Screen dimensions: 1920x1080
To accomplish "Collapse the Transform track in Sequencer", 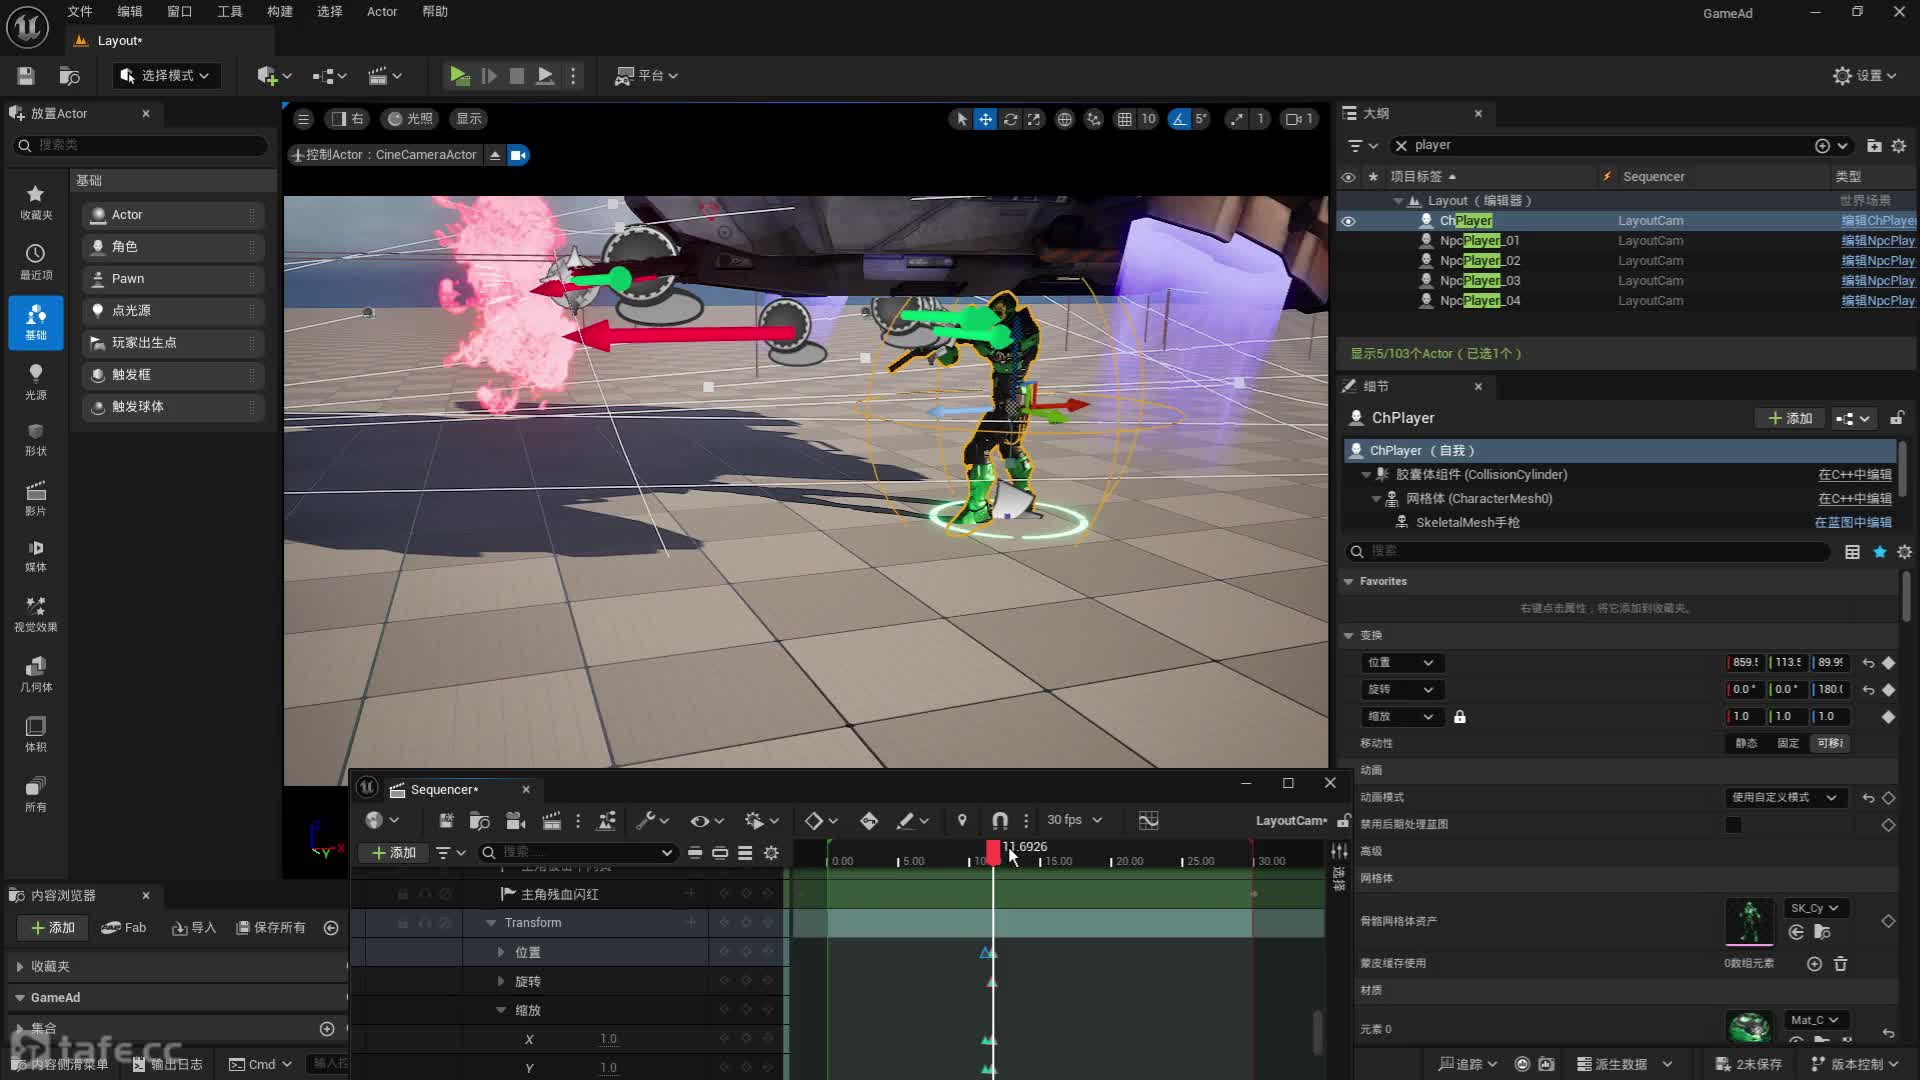I will click(x=491, y=923).
